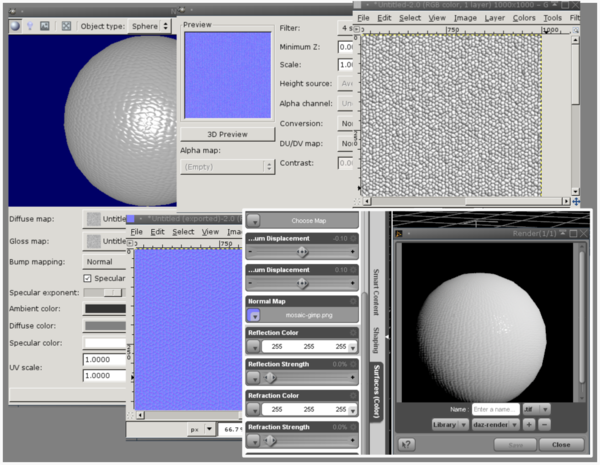The image size is (600, 465).
Task: Click scroll-up arrow in top-right GIMP window
Action: pyautogui.click(x=575, y=40)
